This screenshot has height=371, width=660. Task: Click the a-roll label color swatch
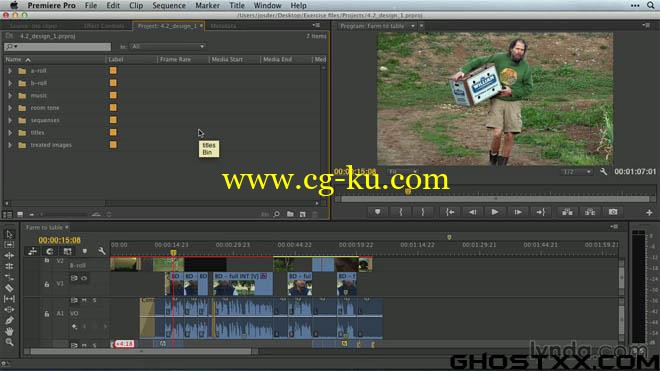113,71
